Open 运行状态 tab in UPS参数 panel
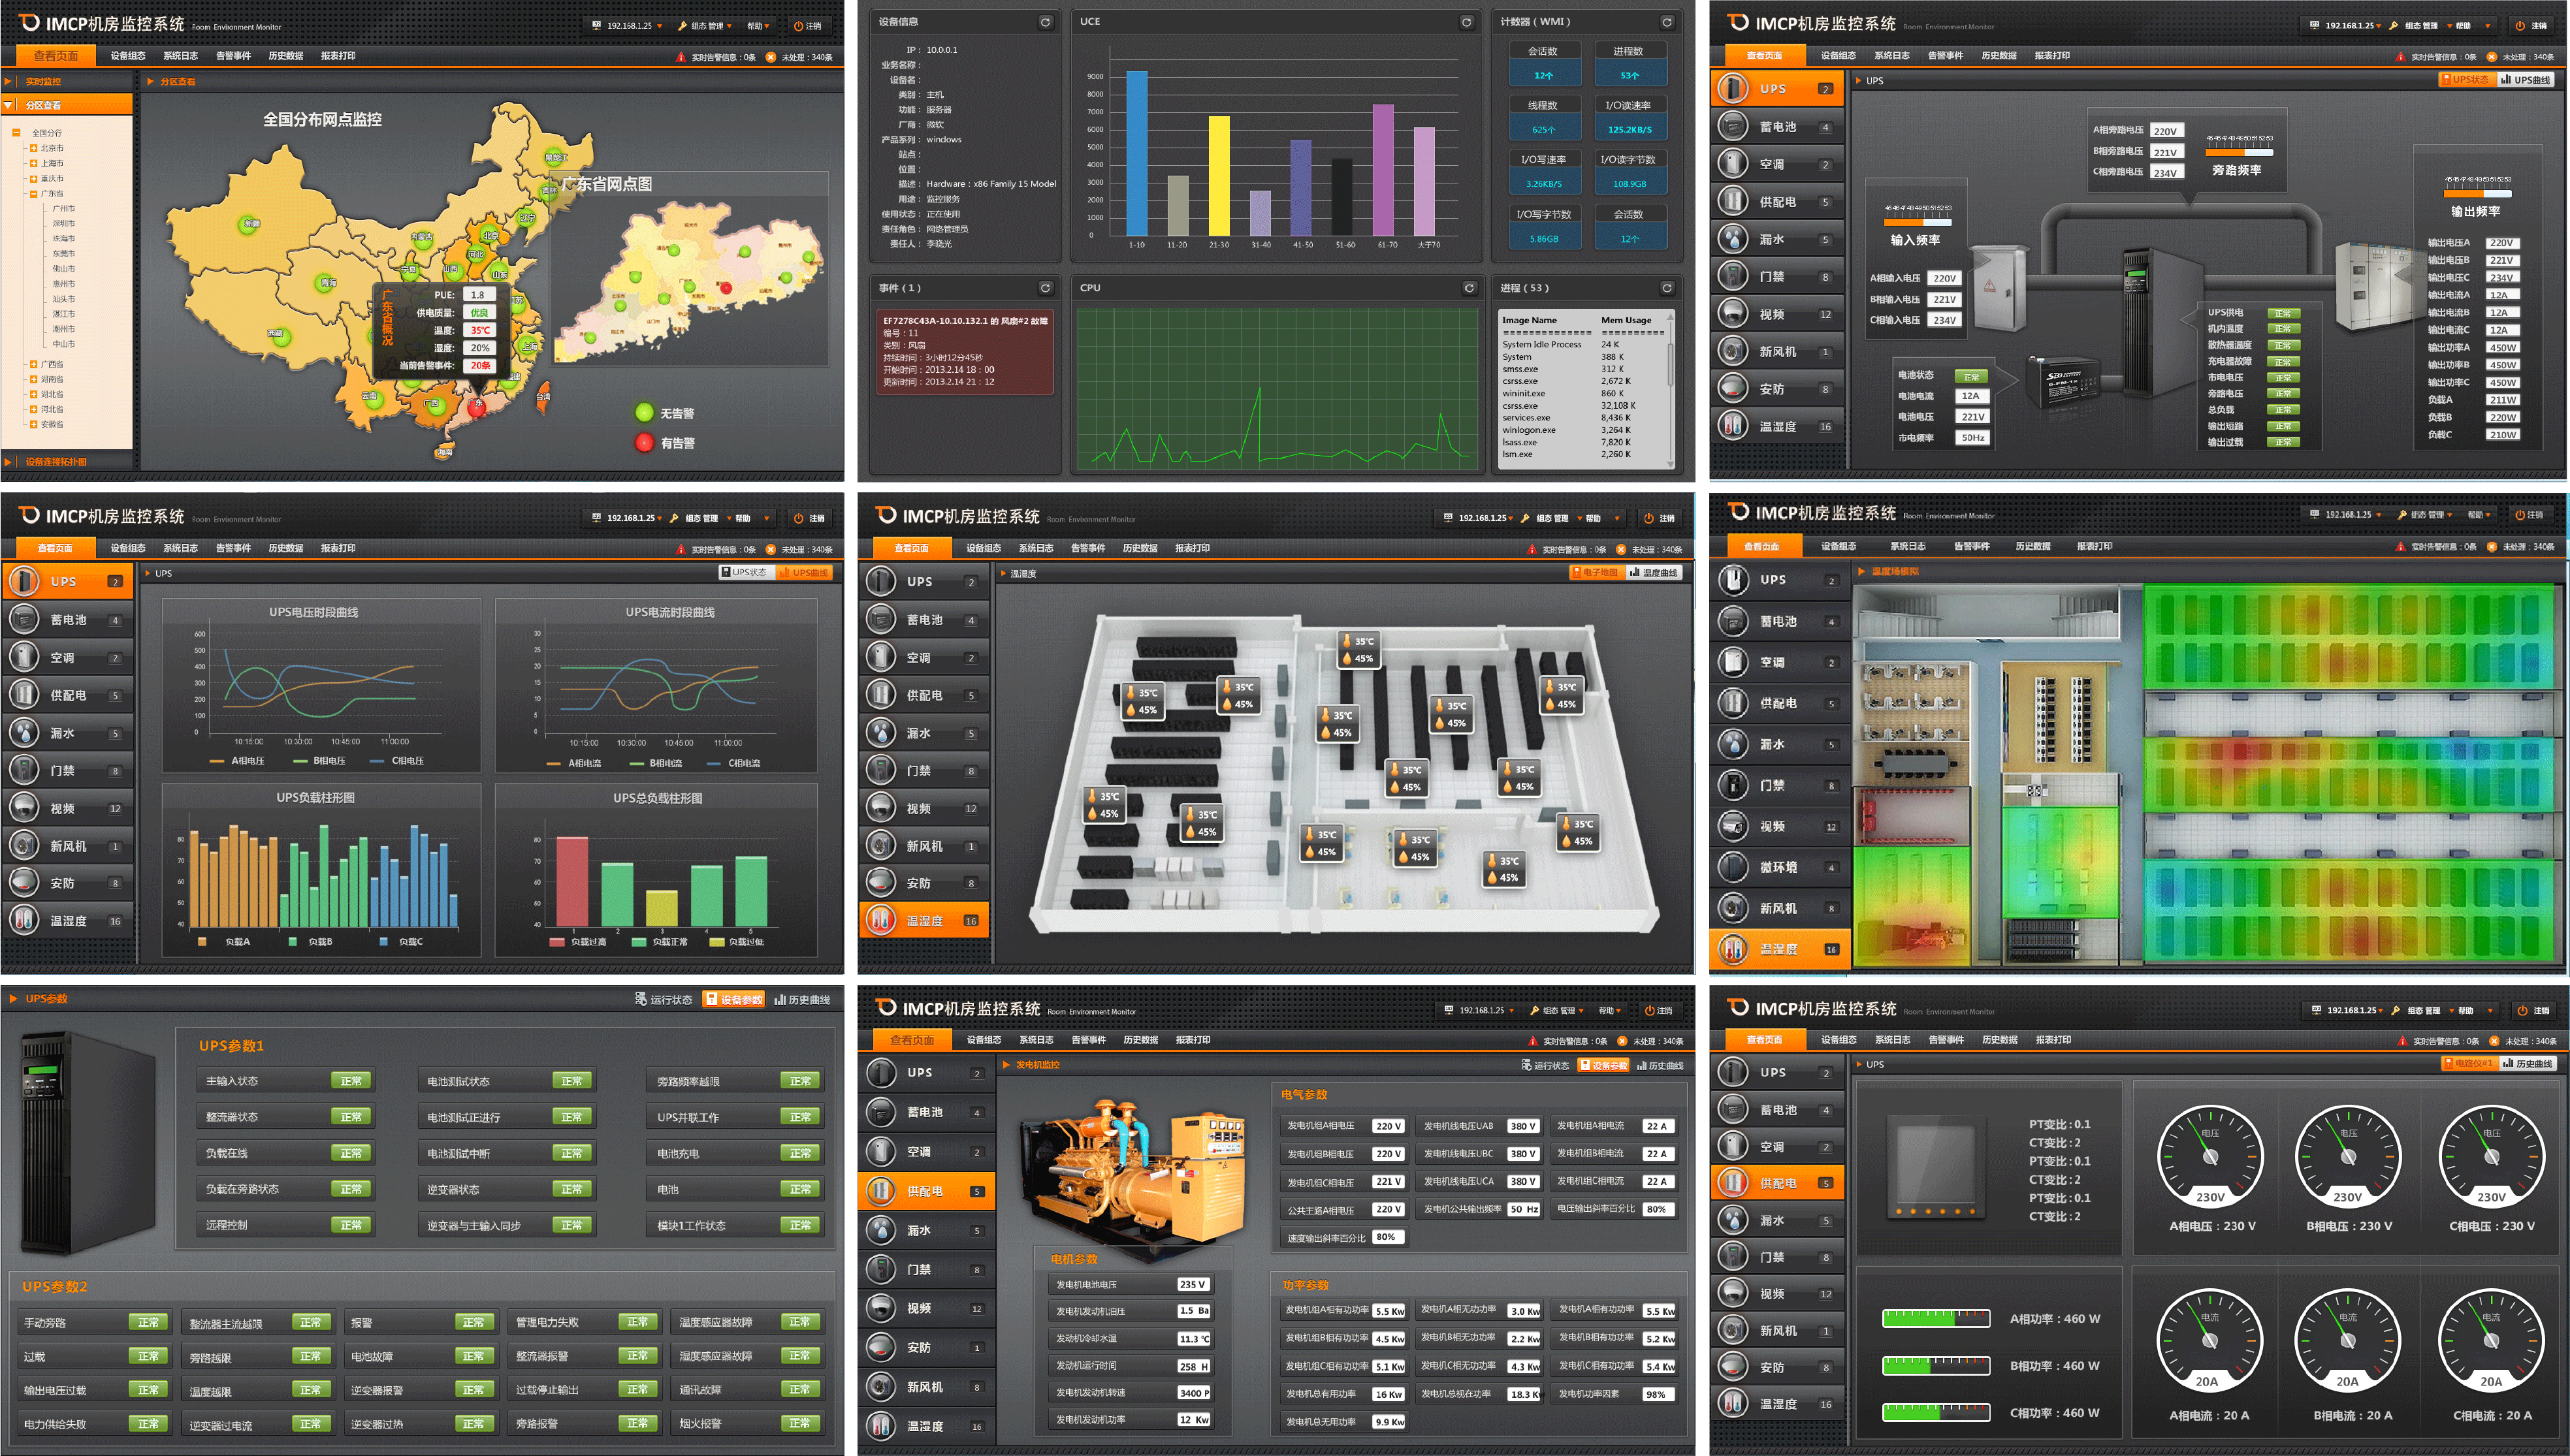This screenshot has height=1456, width=2570. (x=663, y=999)
